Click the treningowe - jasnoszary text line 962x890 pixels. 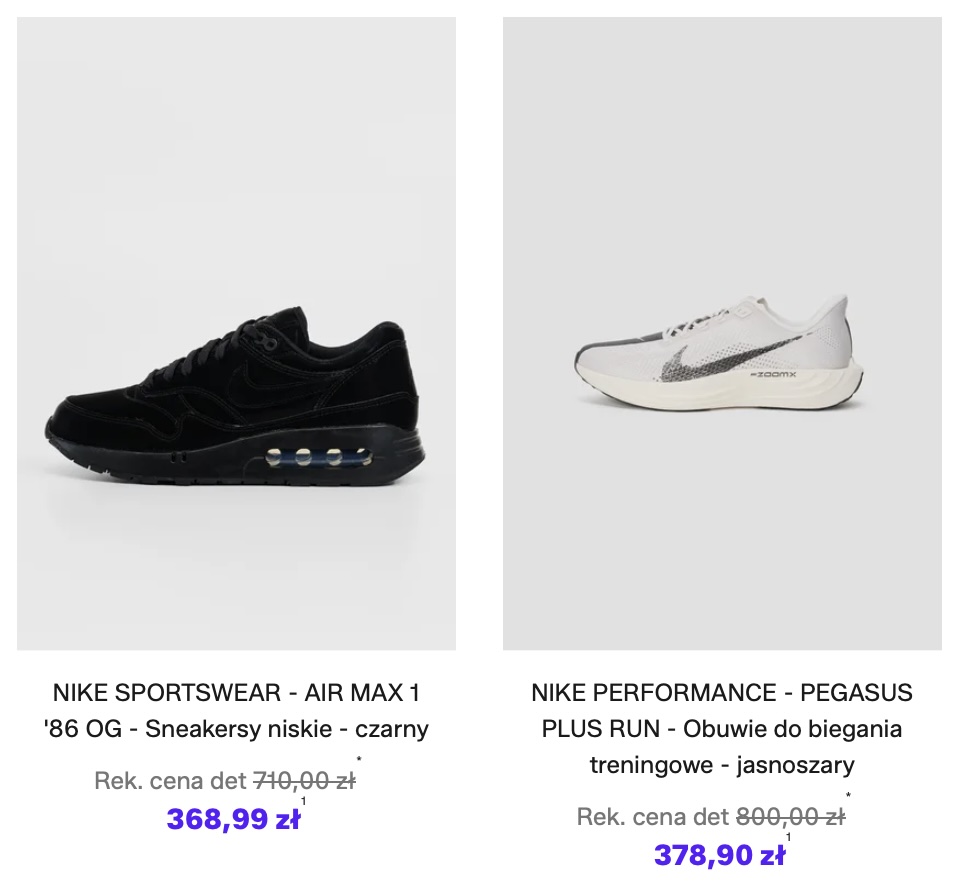722,766
